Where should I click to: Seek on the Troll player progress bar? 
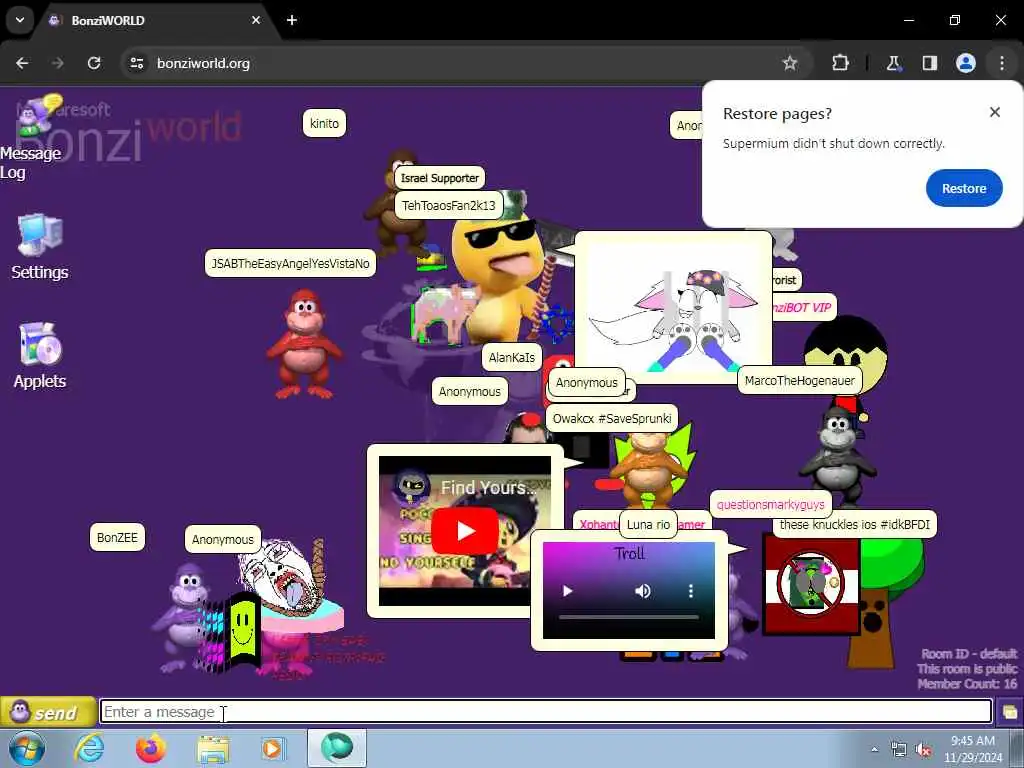(628, 616)
